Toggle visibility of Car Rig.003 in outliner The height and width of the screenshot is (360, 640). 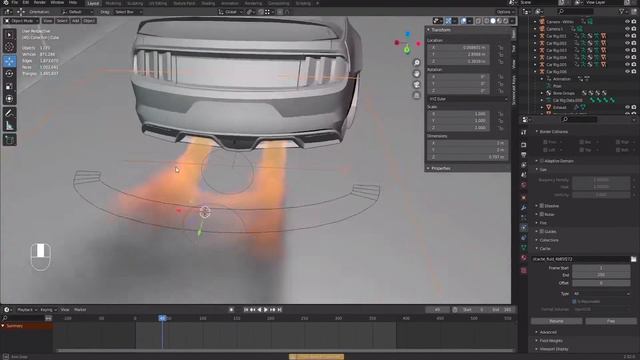point(627,50)
